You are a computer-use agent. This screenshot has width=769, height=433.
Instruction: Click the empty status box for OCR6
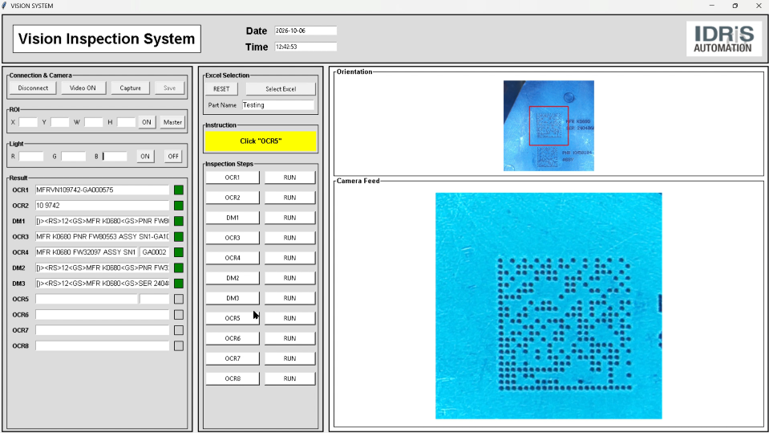click(x=179, y=315)
